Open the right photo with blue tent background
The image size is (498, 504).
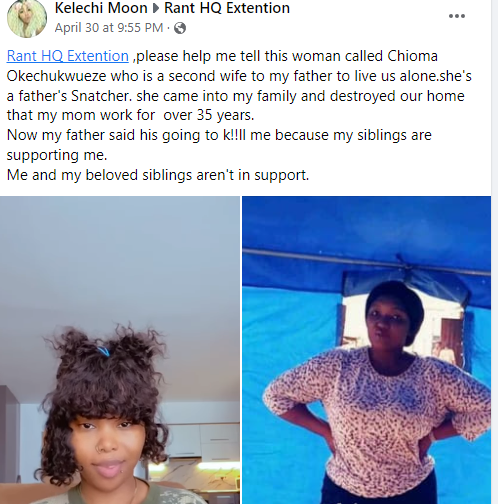point(366,350)
